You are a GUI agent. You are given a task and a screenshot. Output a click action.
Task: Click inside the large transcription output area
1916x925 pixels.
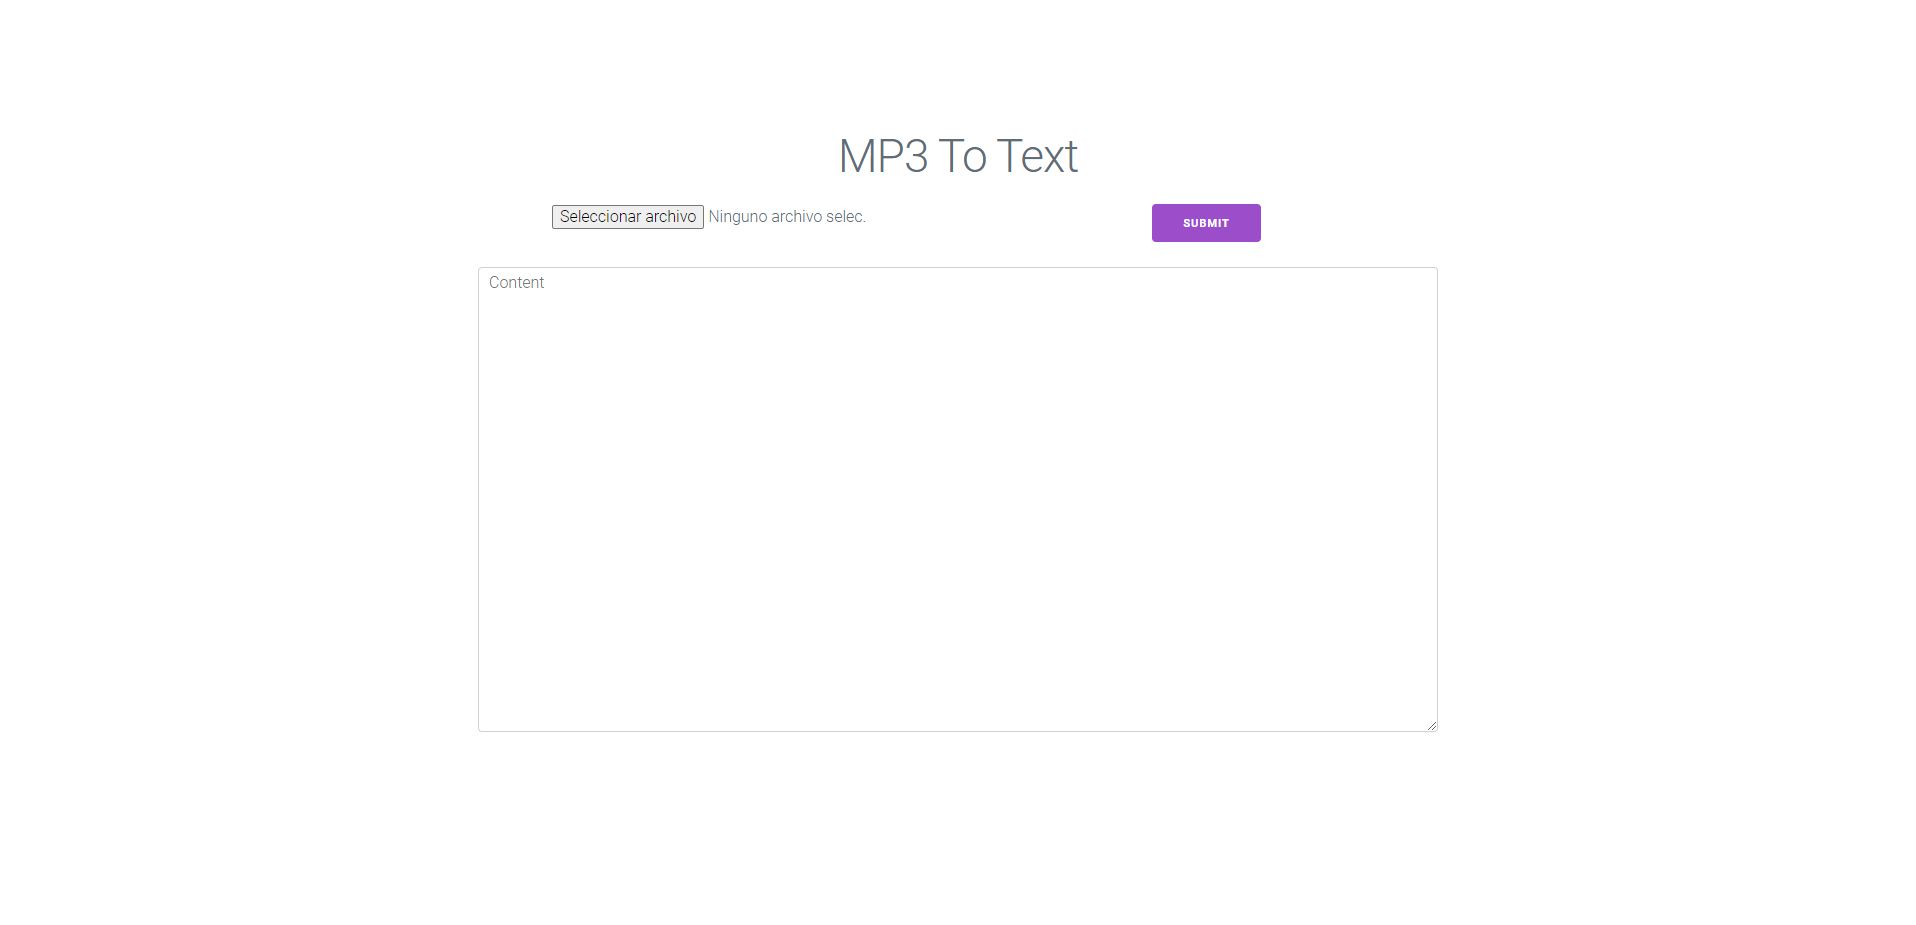point(957,499)
